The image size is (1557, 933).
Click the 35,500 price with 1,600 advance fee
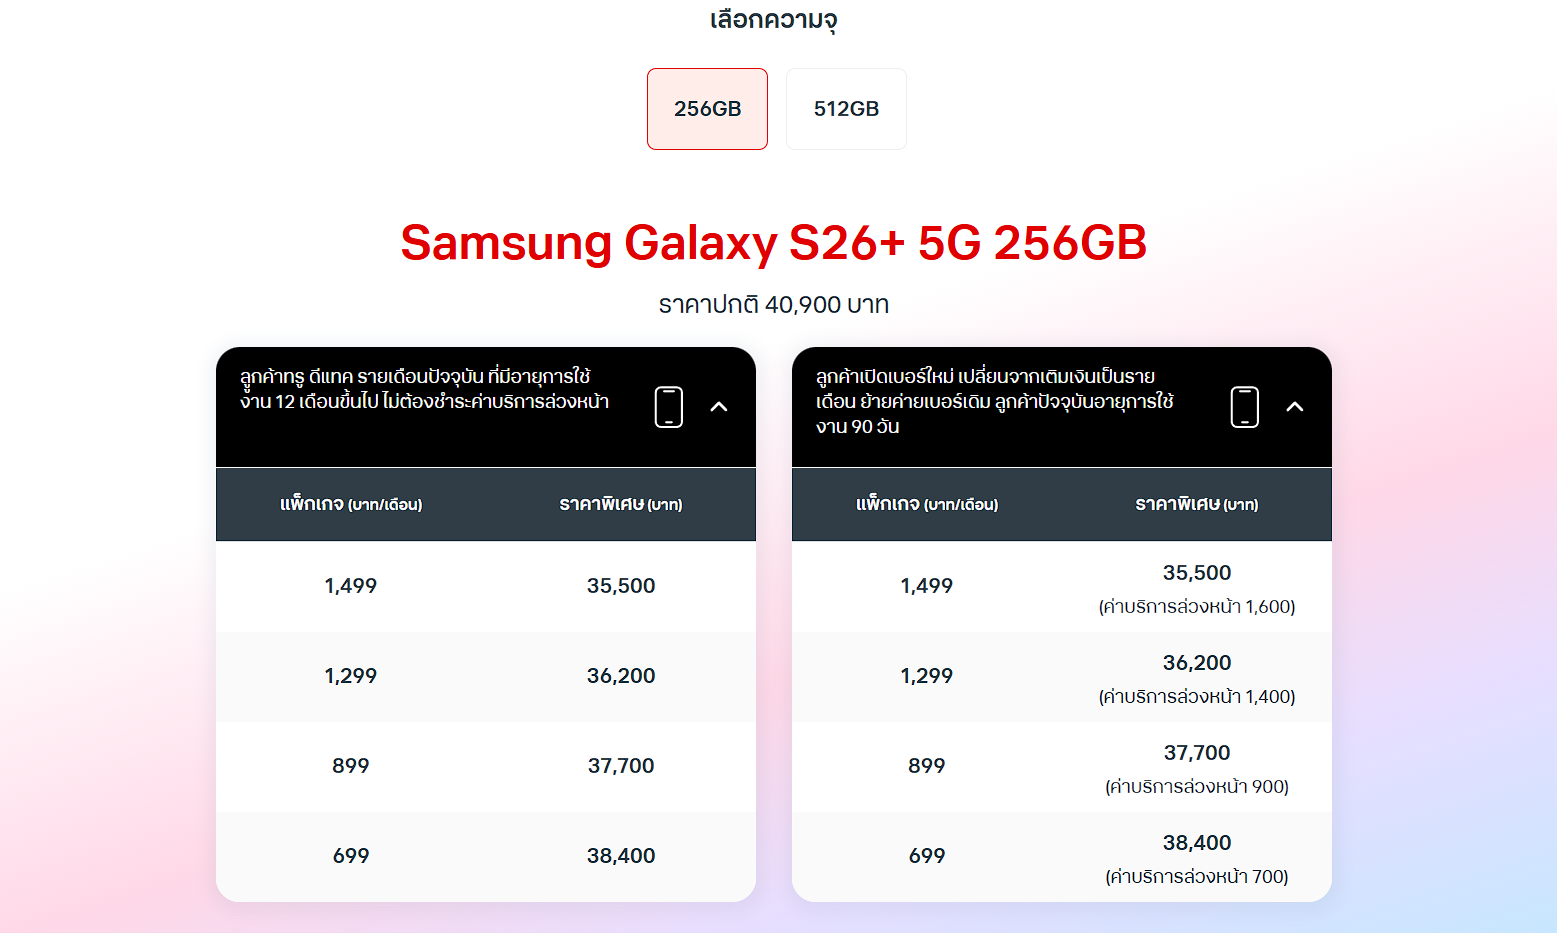(x=1197, y=573)
